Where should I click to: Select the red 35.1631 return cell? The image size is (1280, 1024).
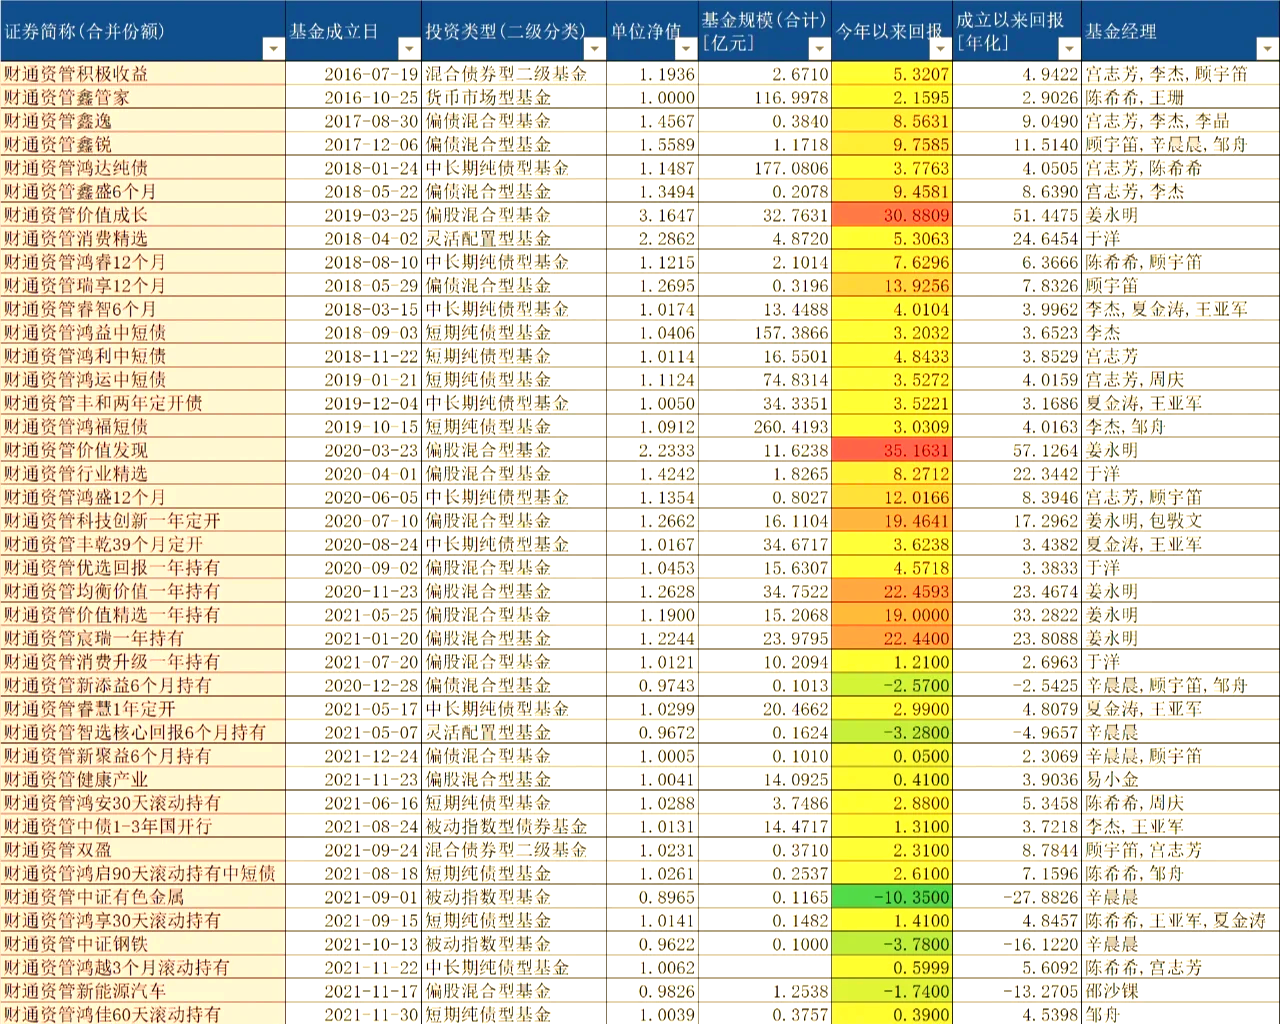(891, 450)
